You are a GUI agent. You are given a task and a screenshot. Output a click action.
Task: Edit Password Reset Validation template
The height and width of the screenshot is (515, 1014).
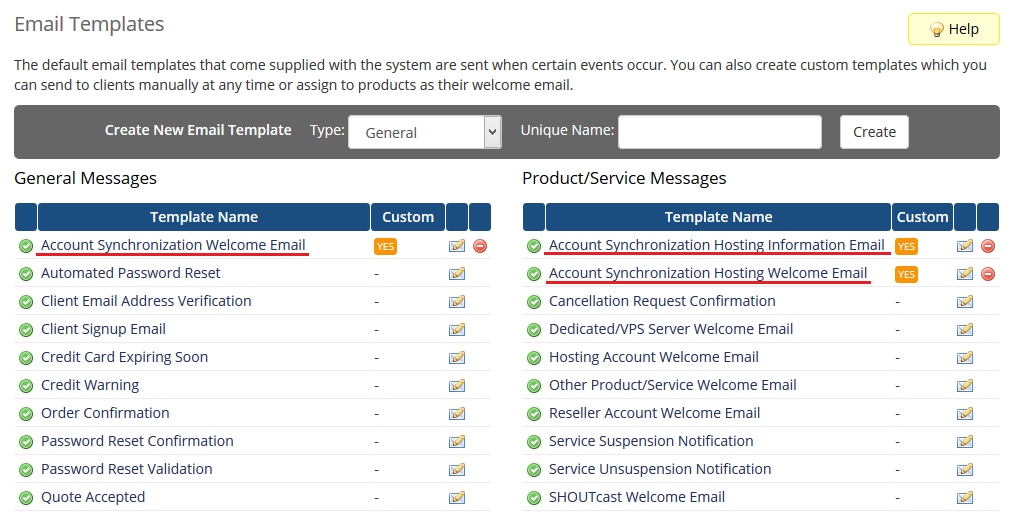[x=457, y=470]
